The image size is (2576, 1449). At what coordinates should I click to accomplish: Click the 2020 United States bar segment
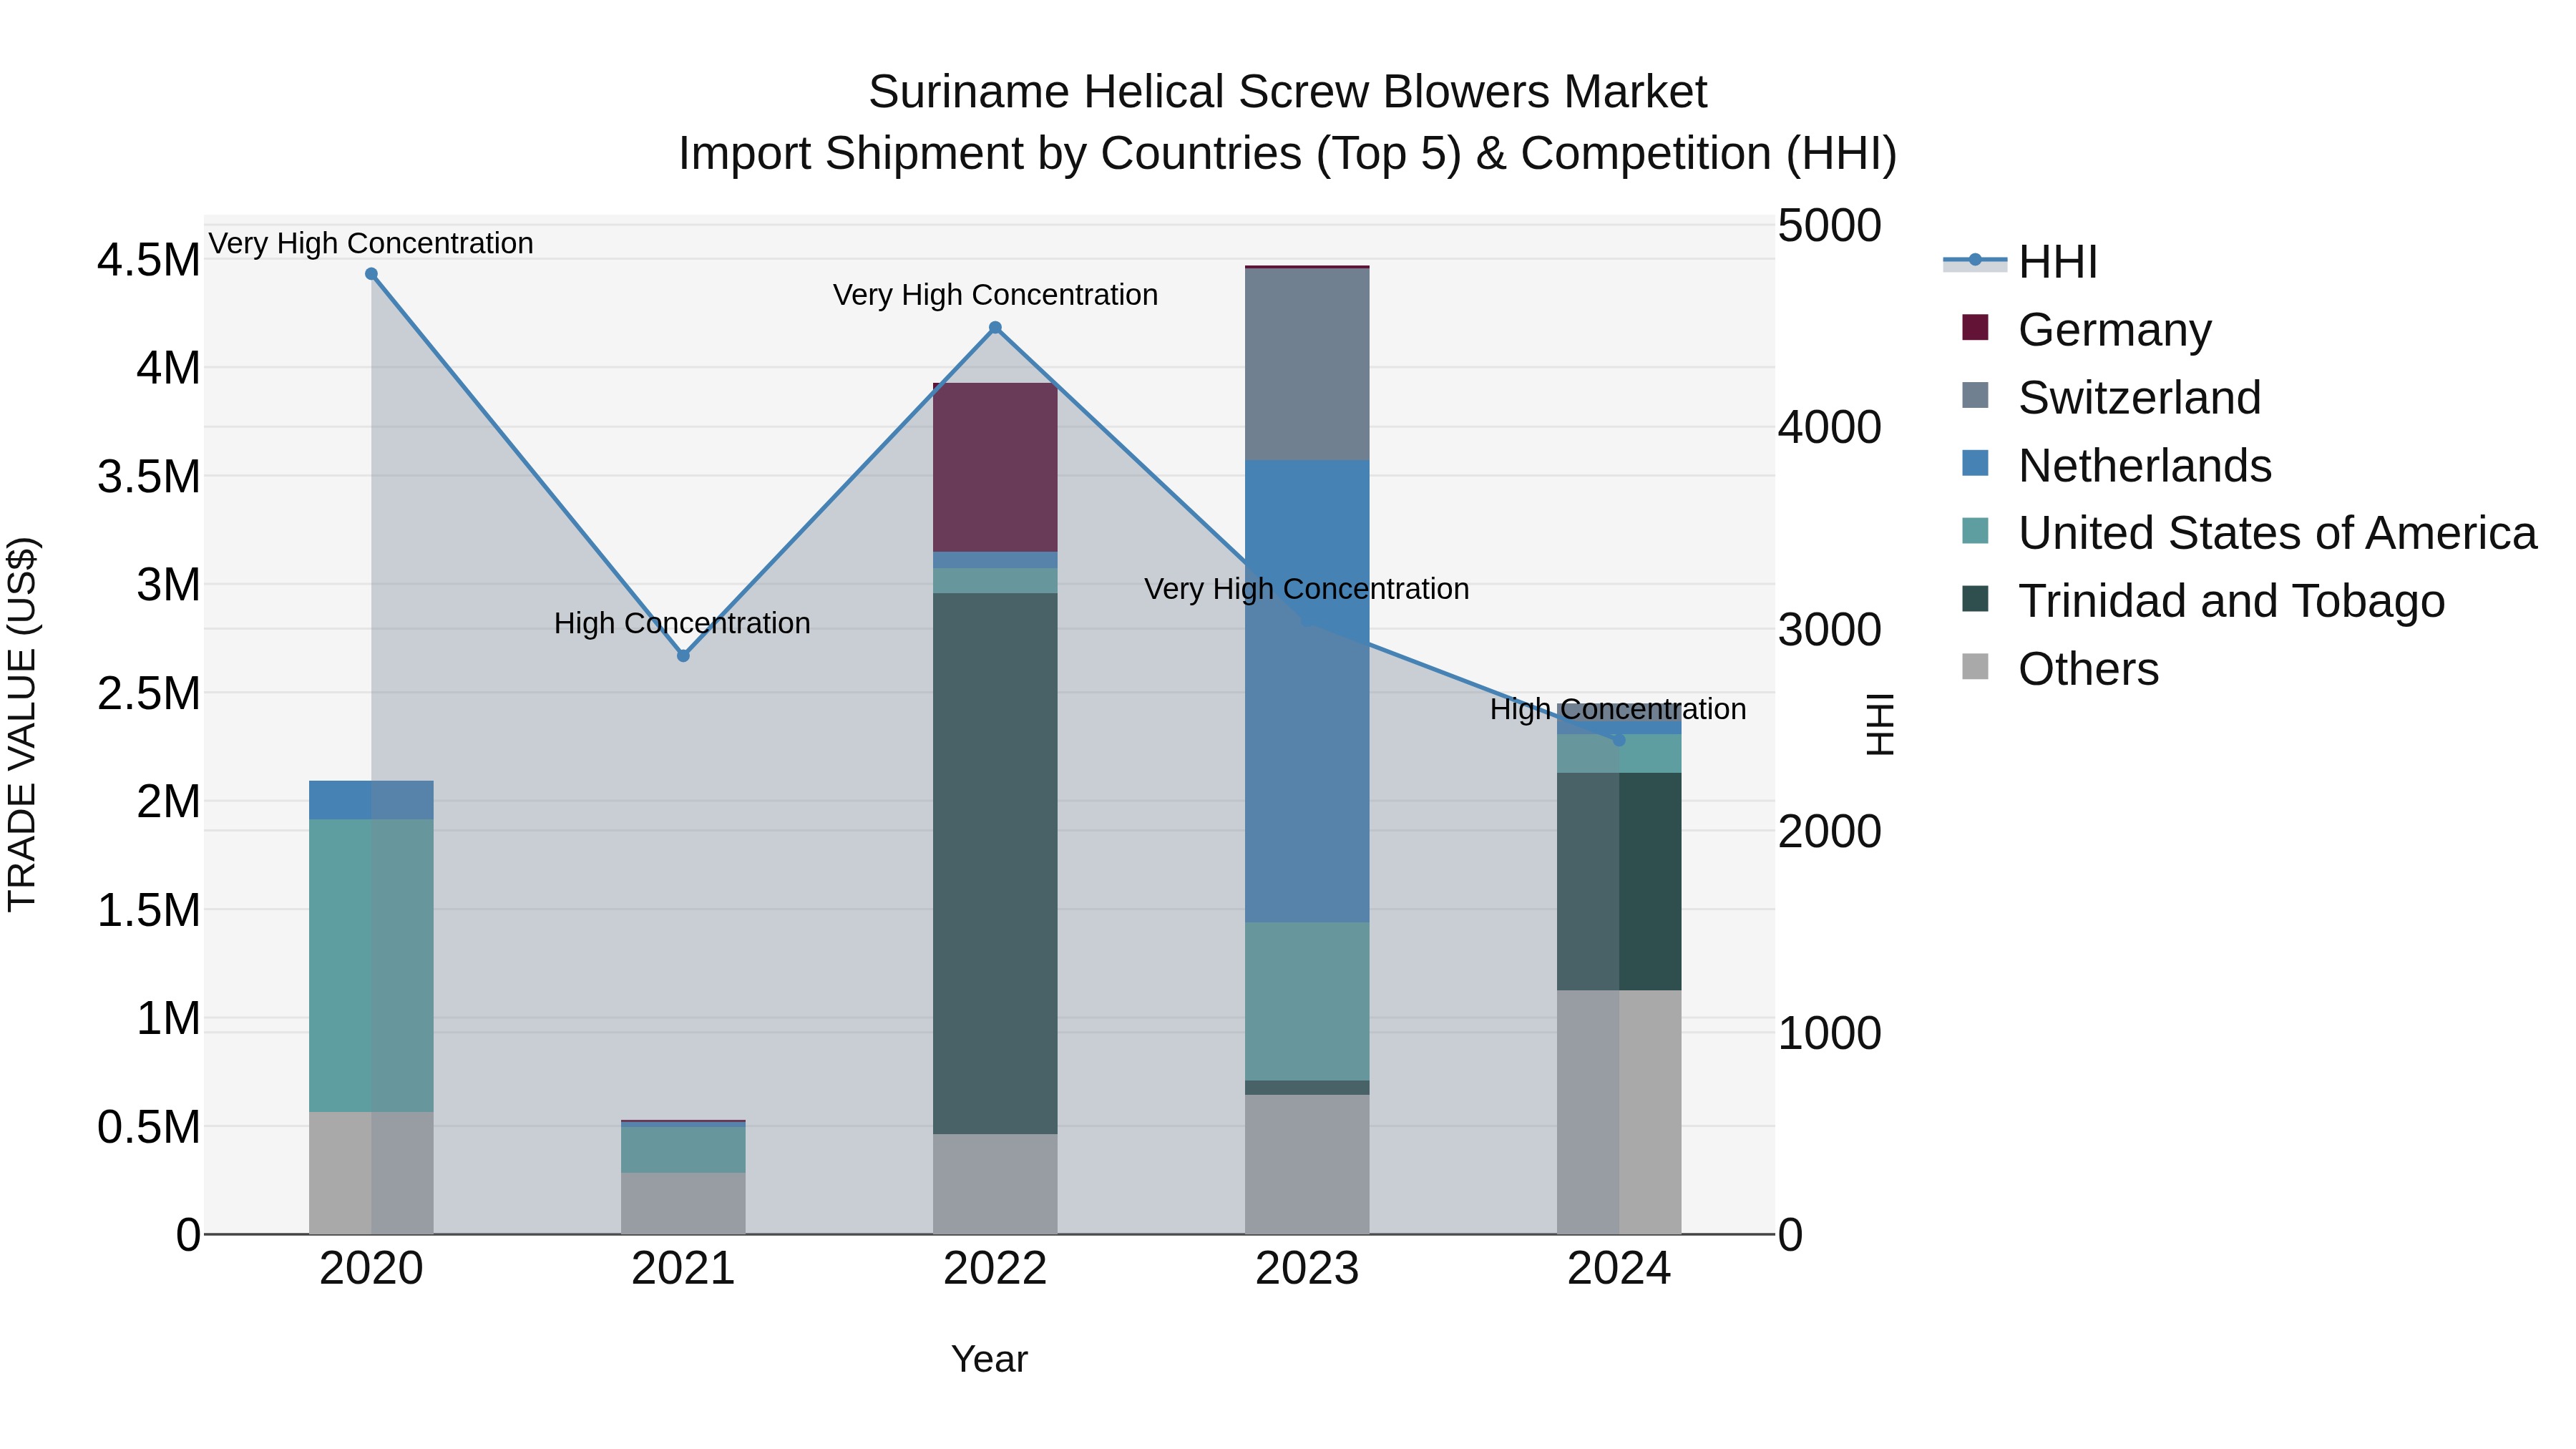(371, 966)
